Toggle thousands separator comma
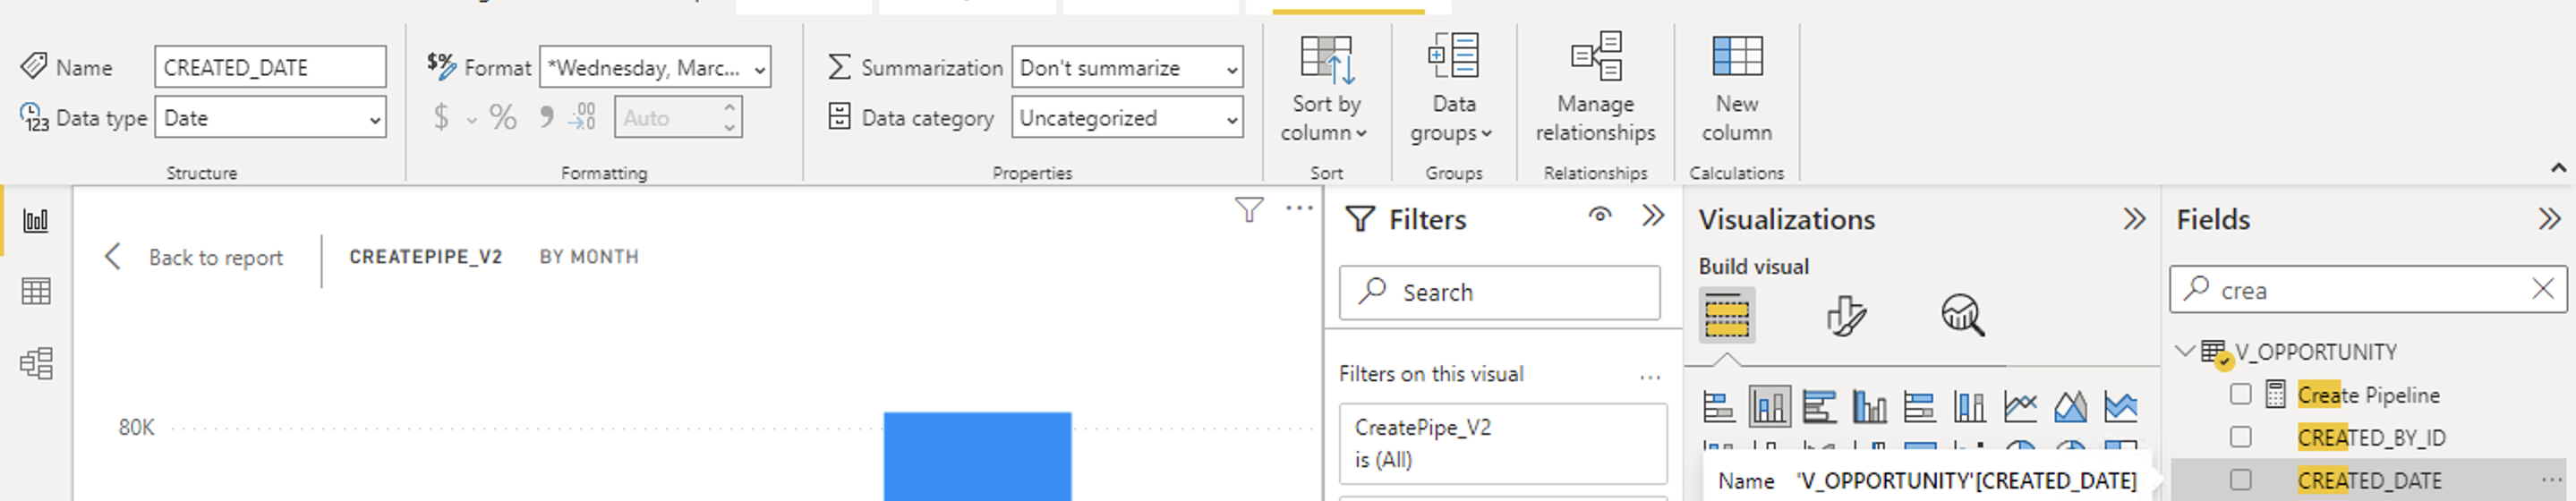The height and width of the screenshot is (501, 2576). 546,118
